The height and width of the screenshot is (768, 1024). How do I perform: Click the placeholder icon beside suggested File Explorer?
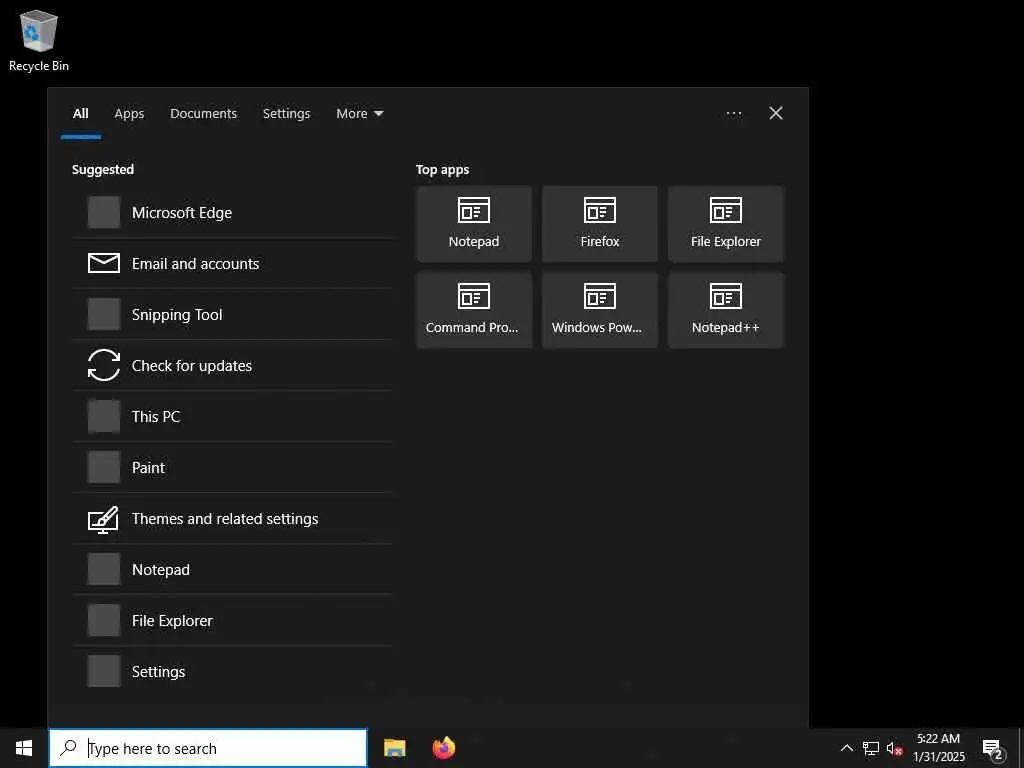click(104, 620)
